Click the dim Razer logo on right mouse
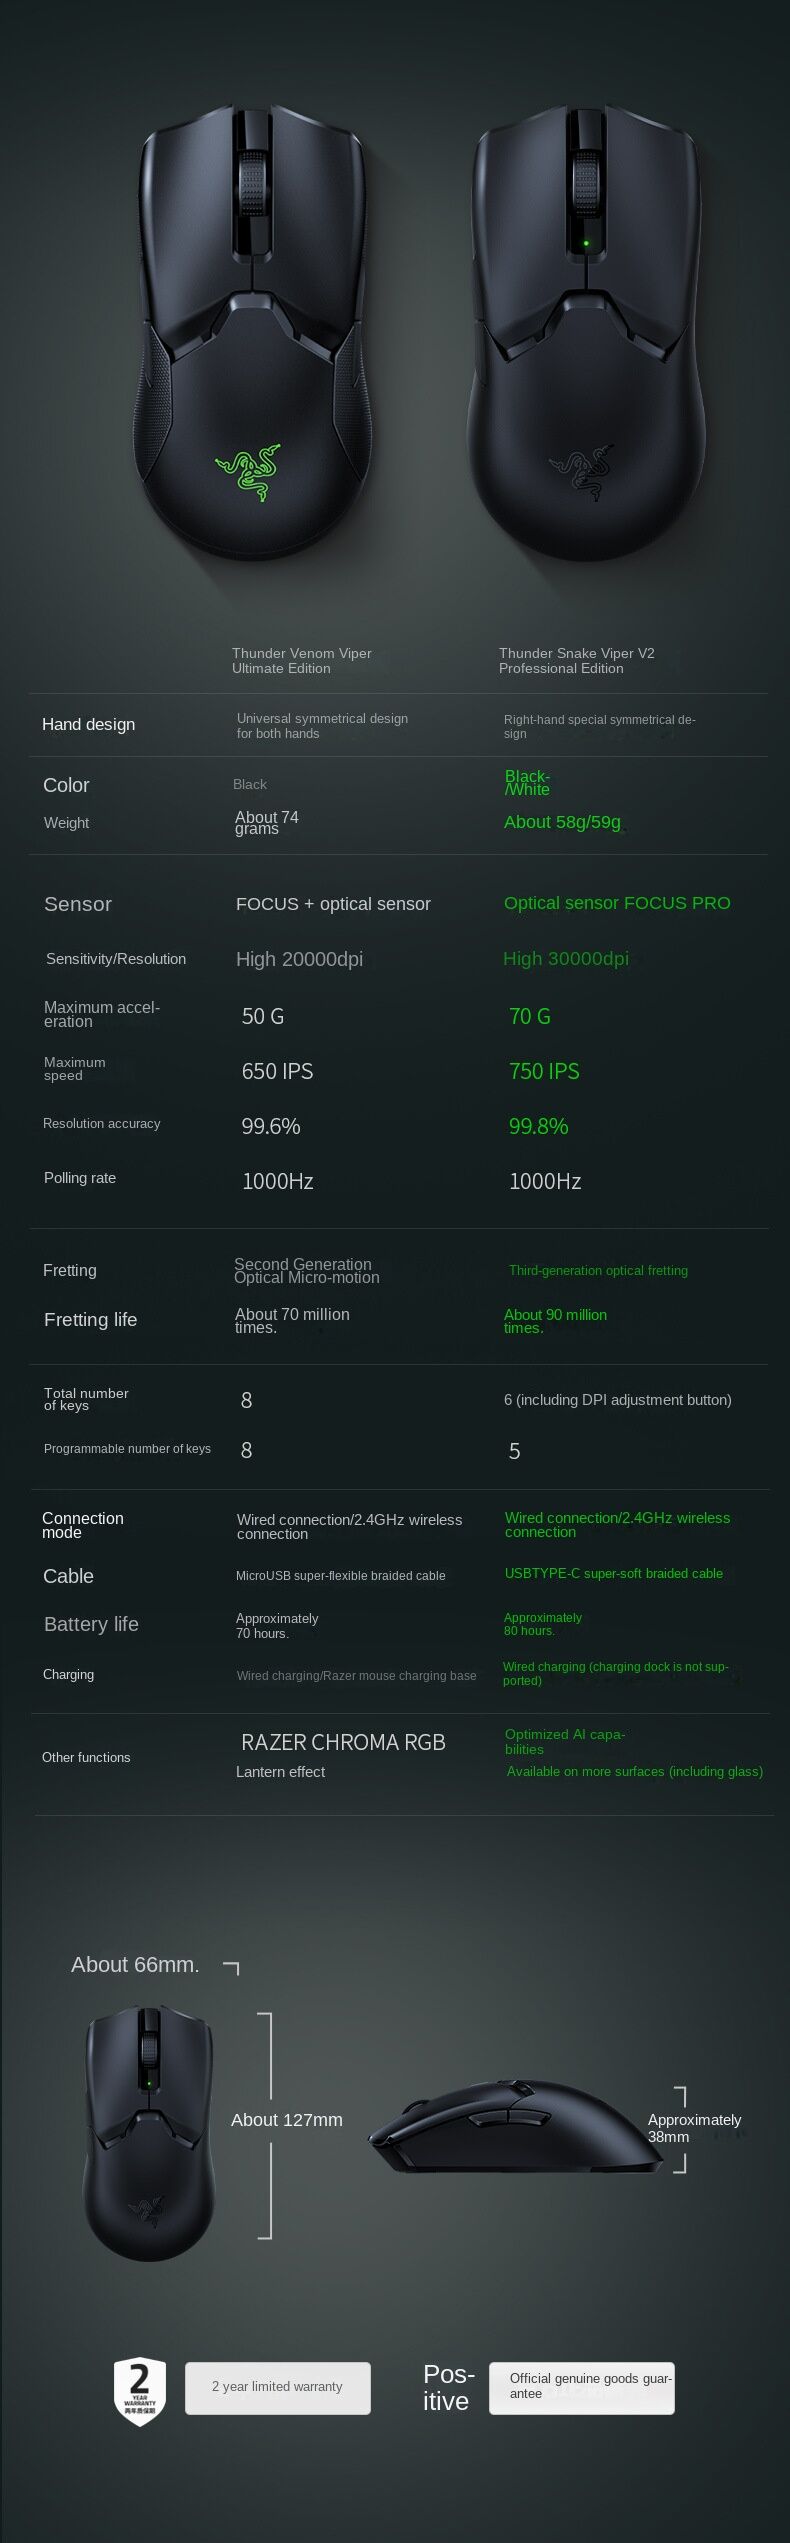This screenshot has width=790, height=2543. 583,470
